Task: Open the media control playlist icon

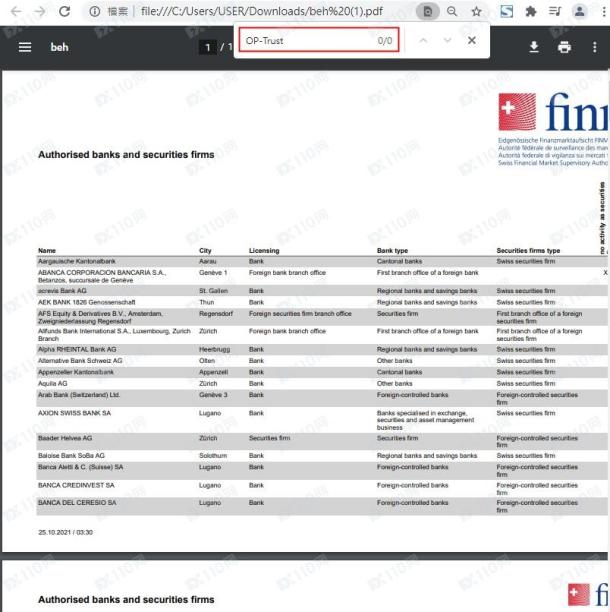Action: [555, 11]
